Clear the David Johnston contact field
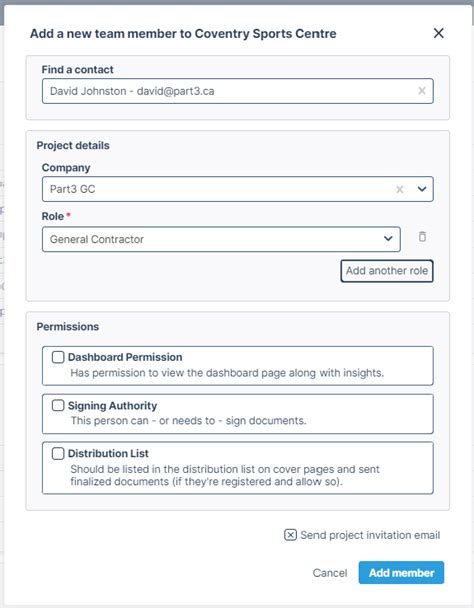 422,91
